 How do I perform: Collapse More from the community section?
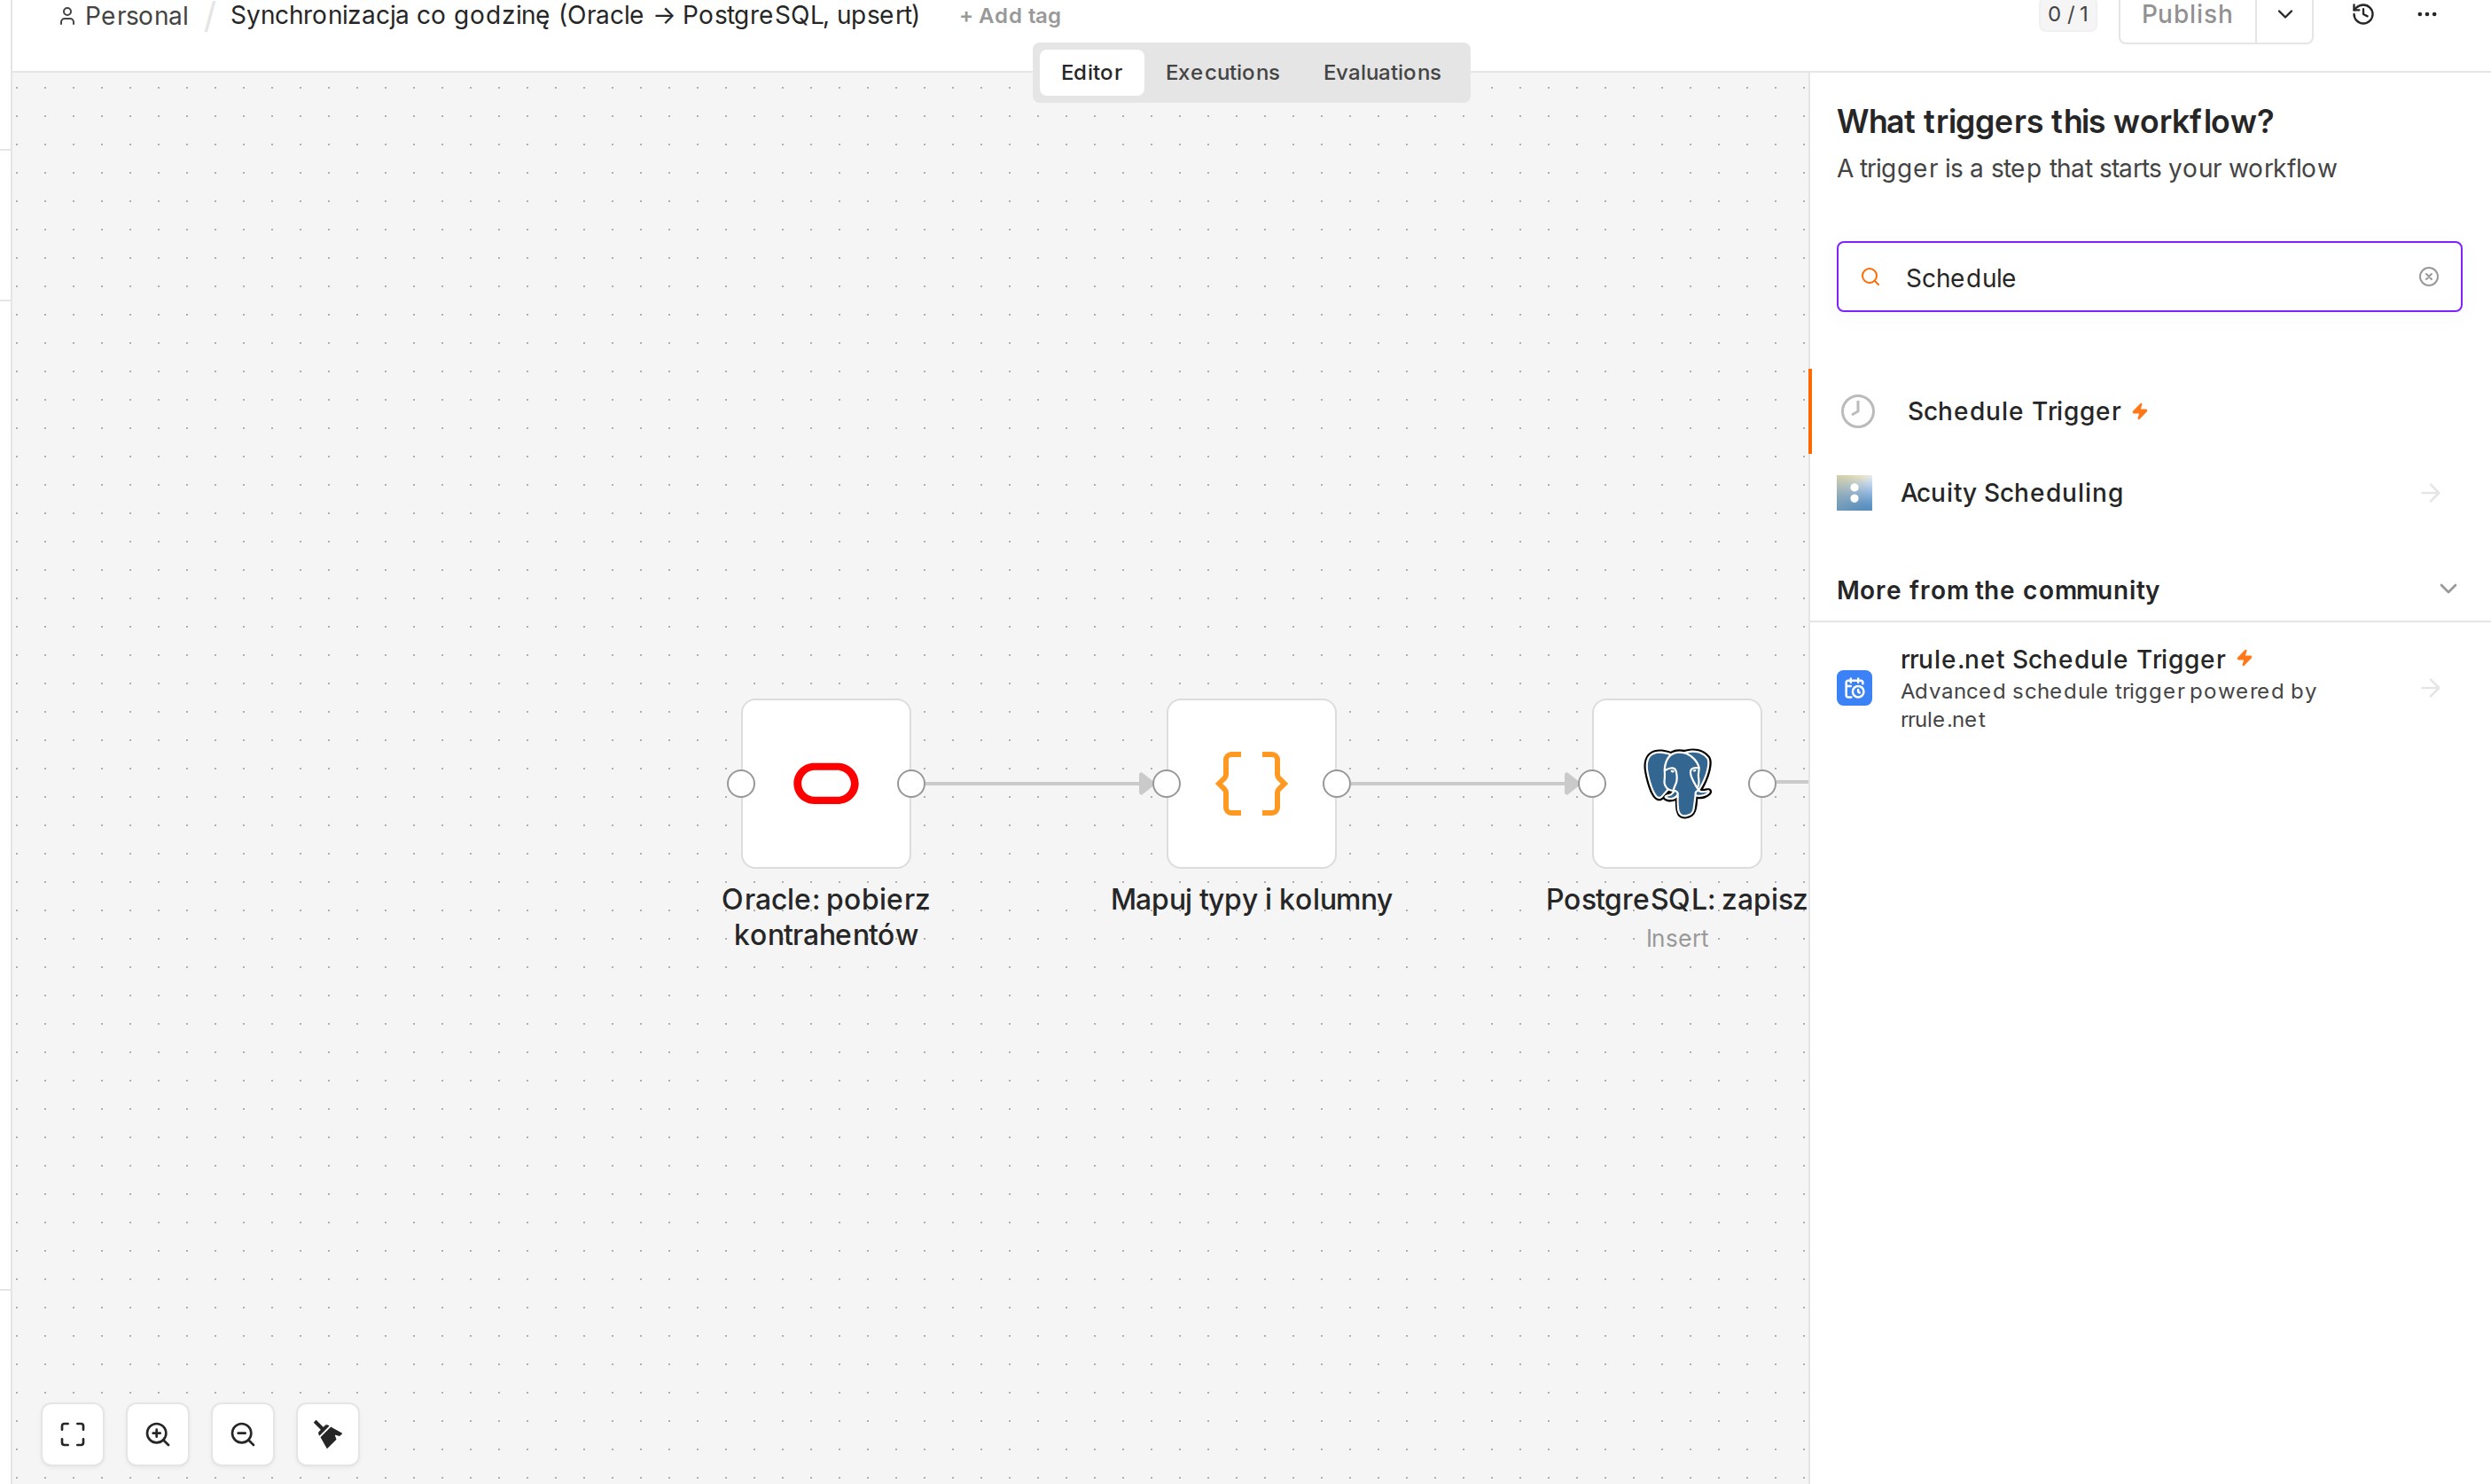pyautogui.click(x=2448, y=589)
